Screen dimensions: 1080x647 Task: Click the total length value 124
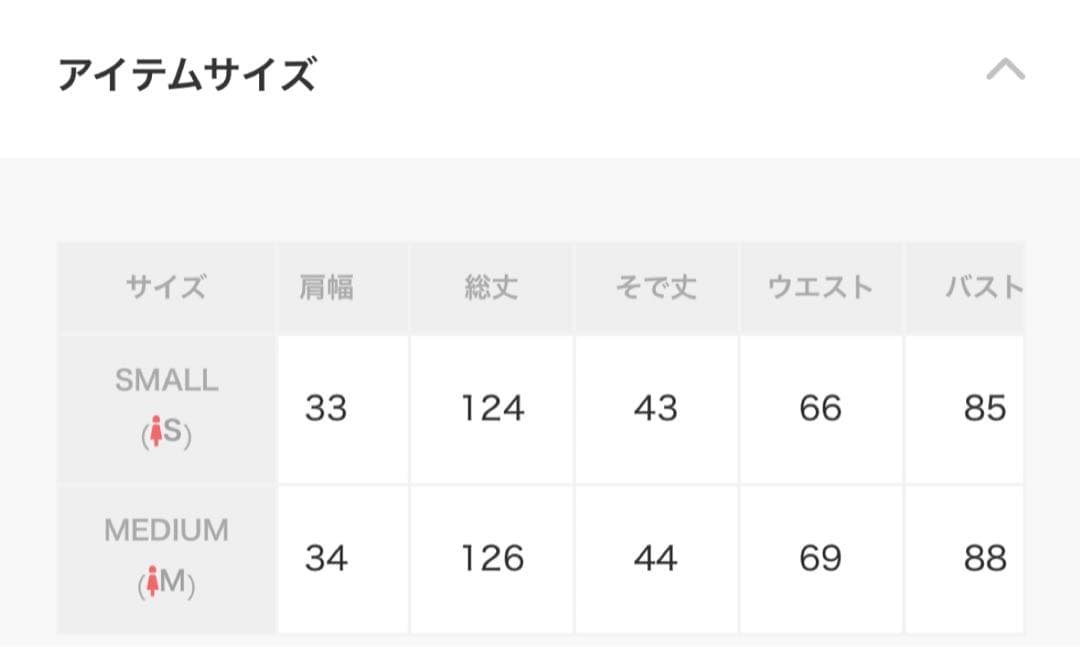[x=491, y=408]
